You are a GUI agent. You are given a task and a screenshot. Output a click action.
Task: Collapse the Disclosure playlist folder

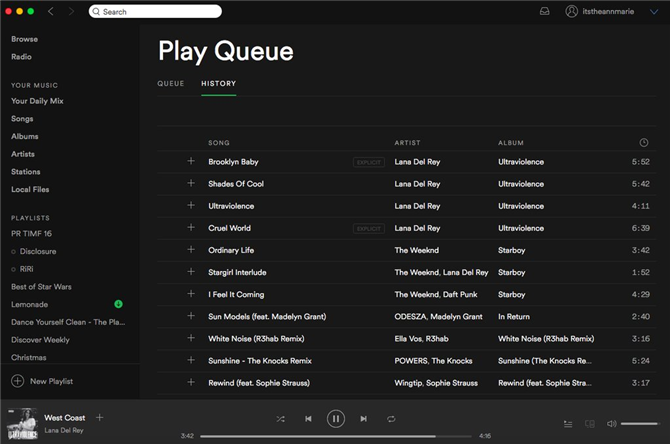14,252
